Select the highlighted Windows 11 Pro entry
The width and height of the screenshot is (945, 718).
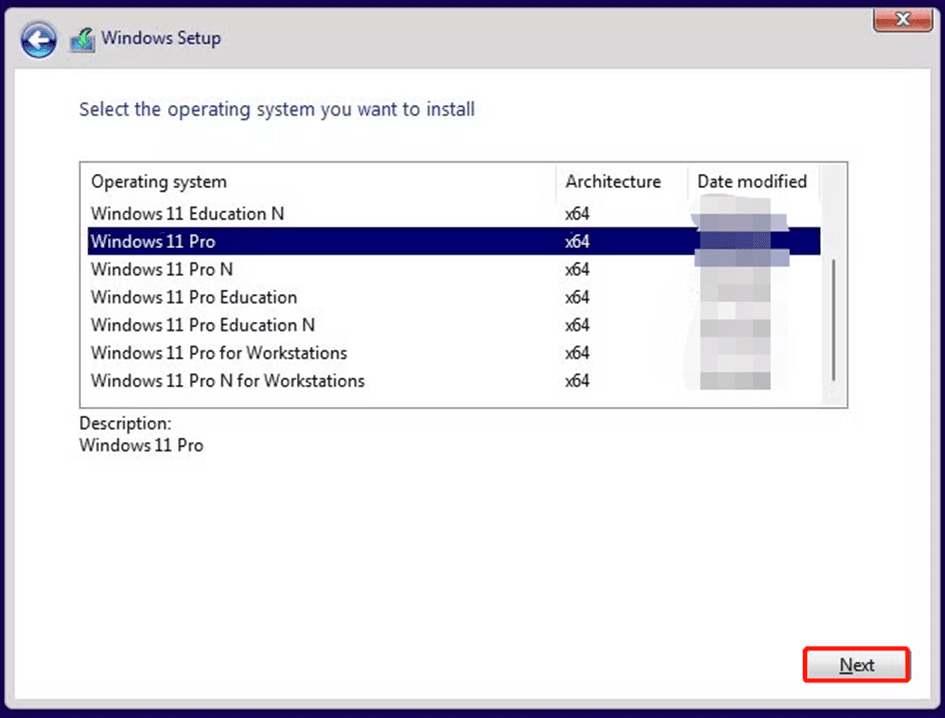coord(153,242)
